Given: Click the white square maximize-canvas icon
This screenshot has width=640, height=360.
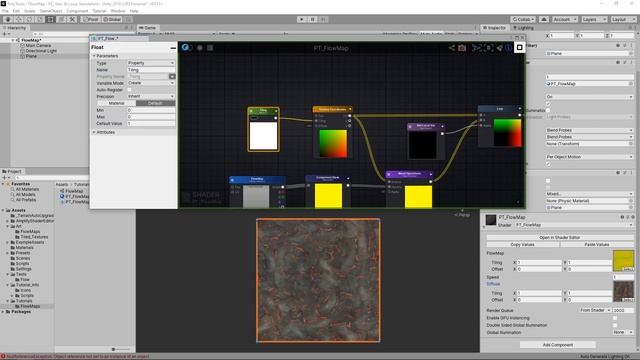Looking at the screenshot, I should click(519, 47).
